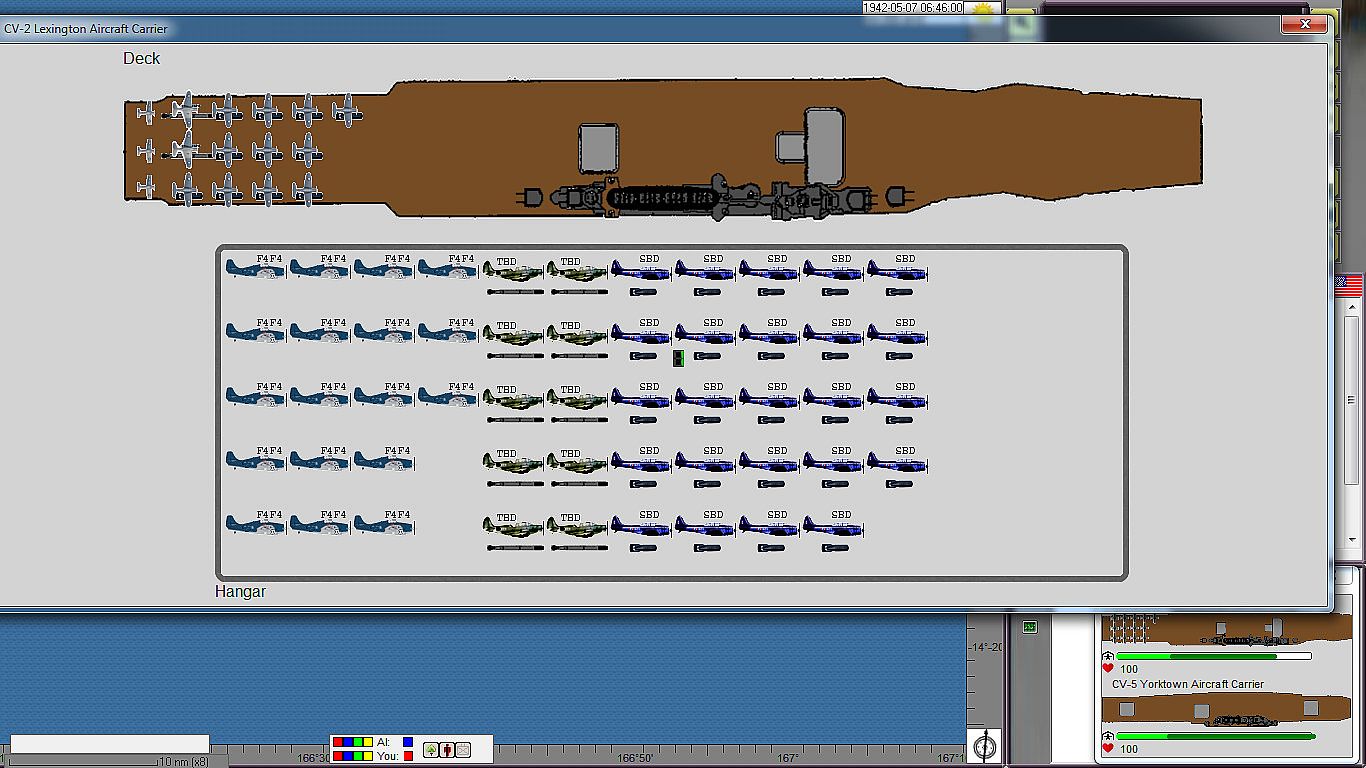Click the Yorktown green status bar
This screenshot has height=768, width=1366.
[x=1217, y=737]
